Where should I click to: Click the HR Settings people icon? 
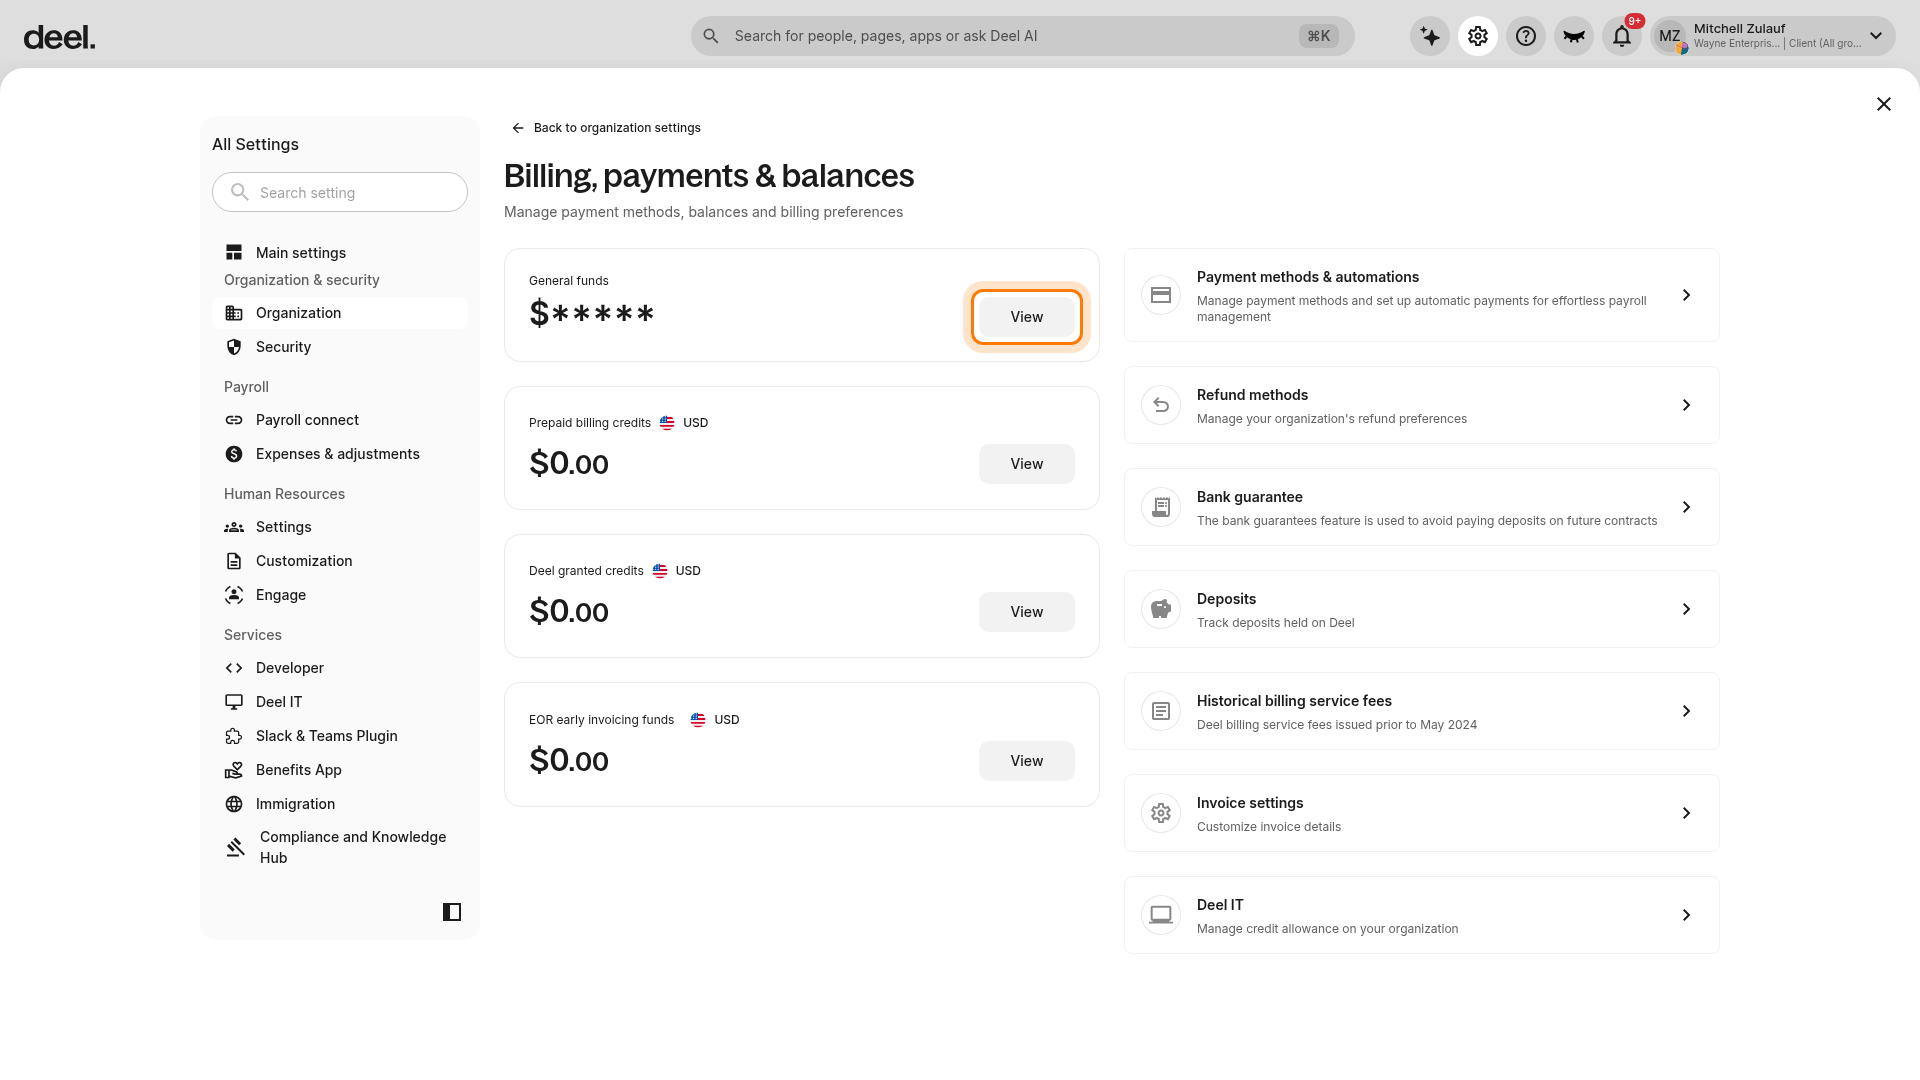tap(234, 527)
